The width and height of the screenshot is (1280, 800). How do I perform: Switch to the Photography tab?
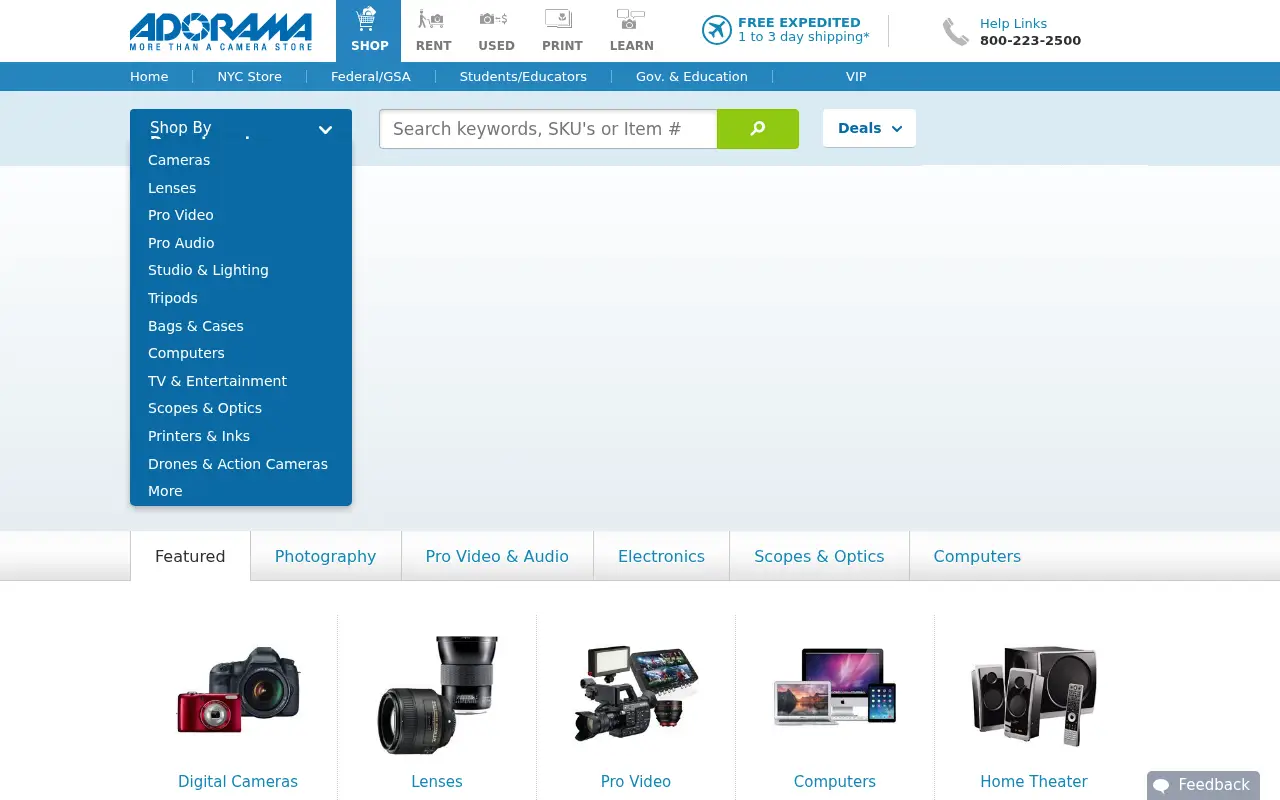pyautogui.click(x=325, y=556)
